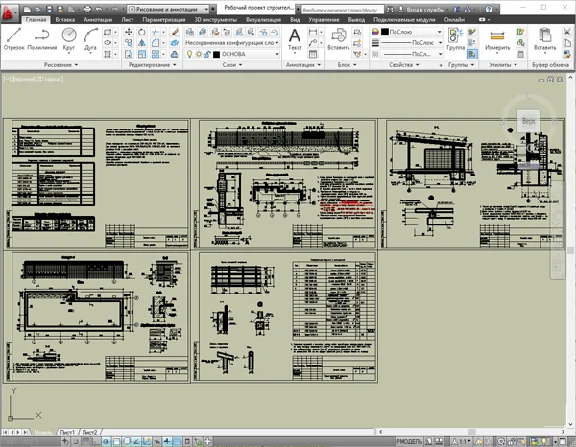Switch to the Вставка ribbon tab
Screen dimensions: 576x447
65,19
